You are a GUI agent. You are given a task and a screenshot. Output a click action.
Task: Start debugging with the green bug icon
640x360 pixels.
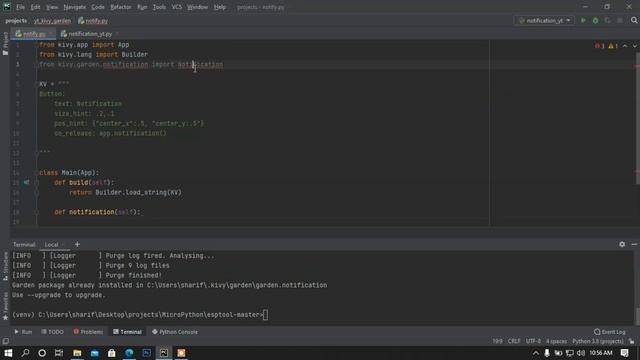[596, 20]
